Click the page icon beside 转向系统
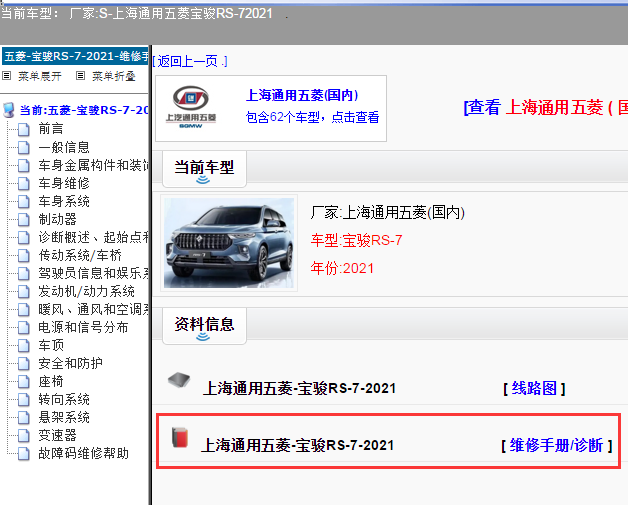 pyautogui.click(x=24, y=400)
